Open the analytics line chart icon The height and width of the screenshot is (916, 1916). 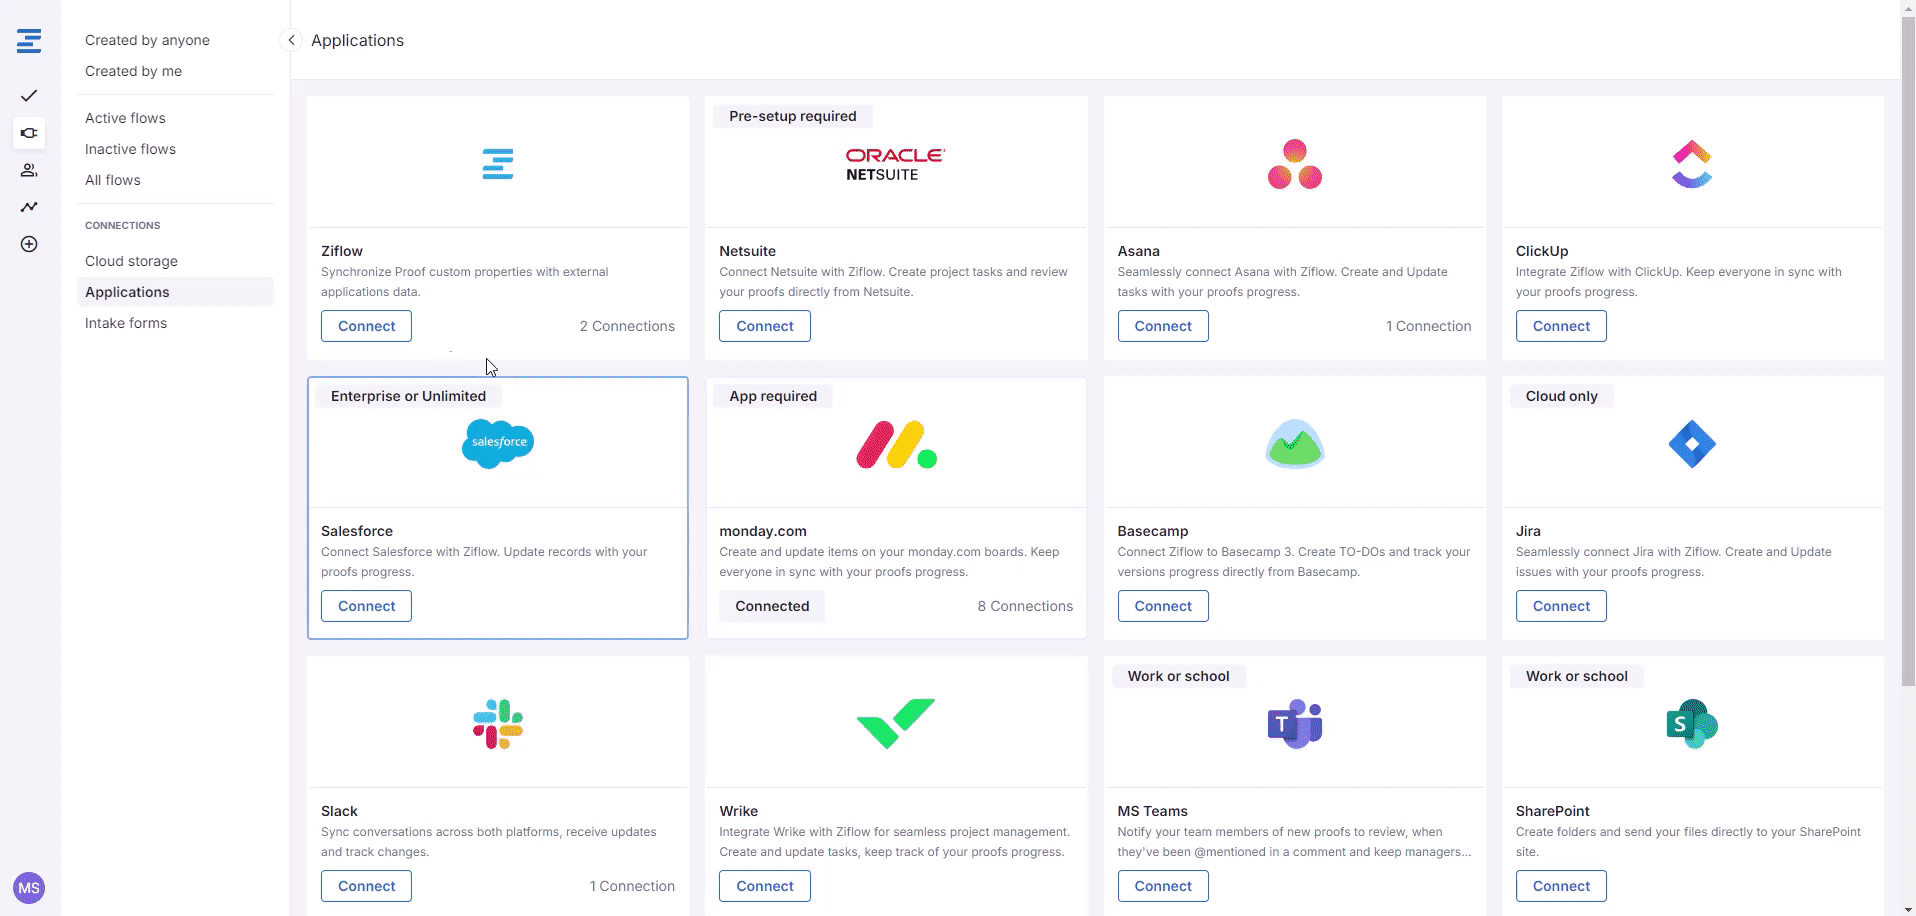pyautogui.click(x=29, y=207)
